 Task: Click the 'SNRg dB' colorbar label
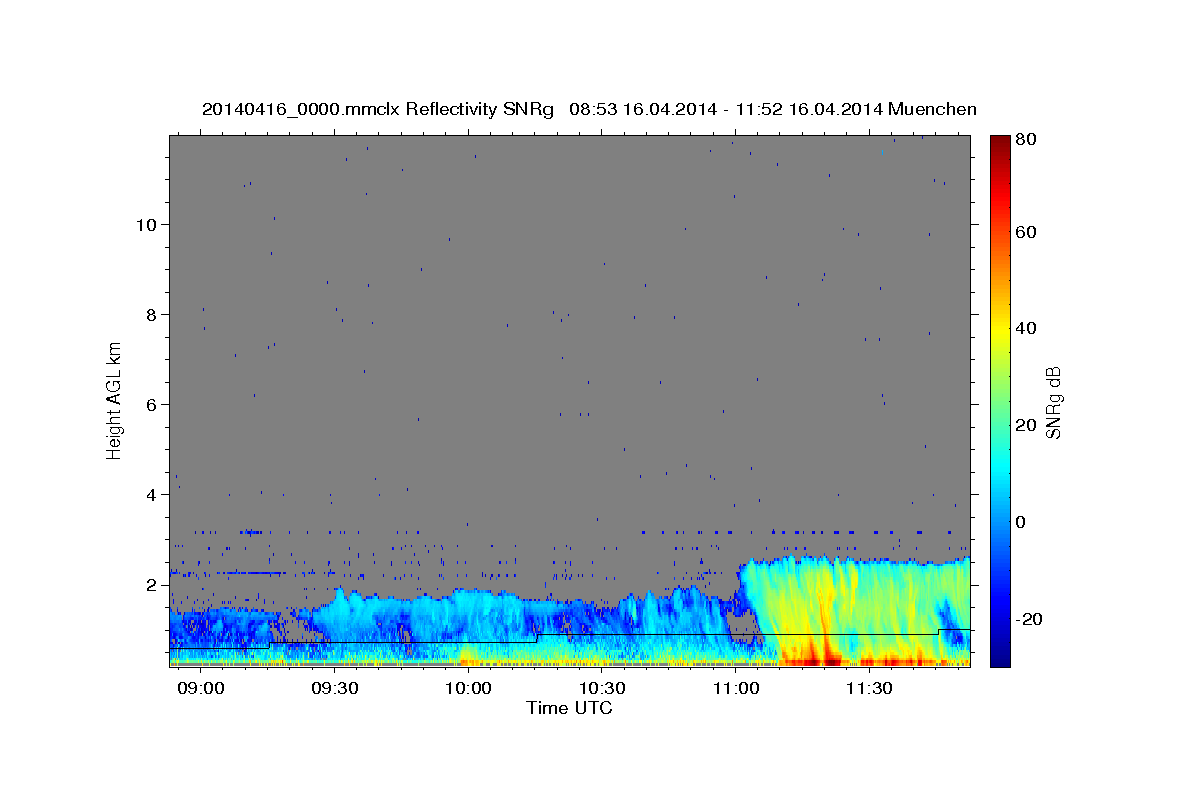[1053, 402]
